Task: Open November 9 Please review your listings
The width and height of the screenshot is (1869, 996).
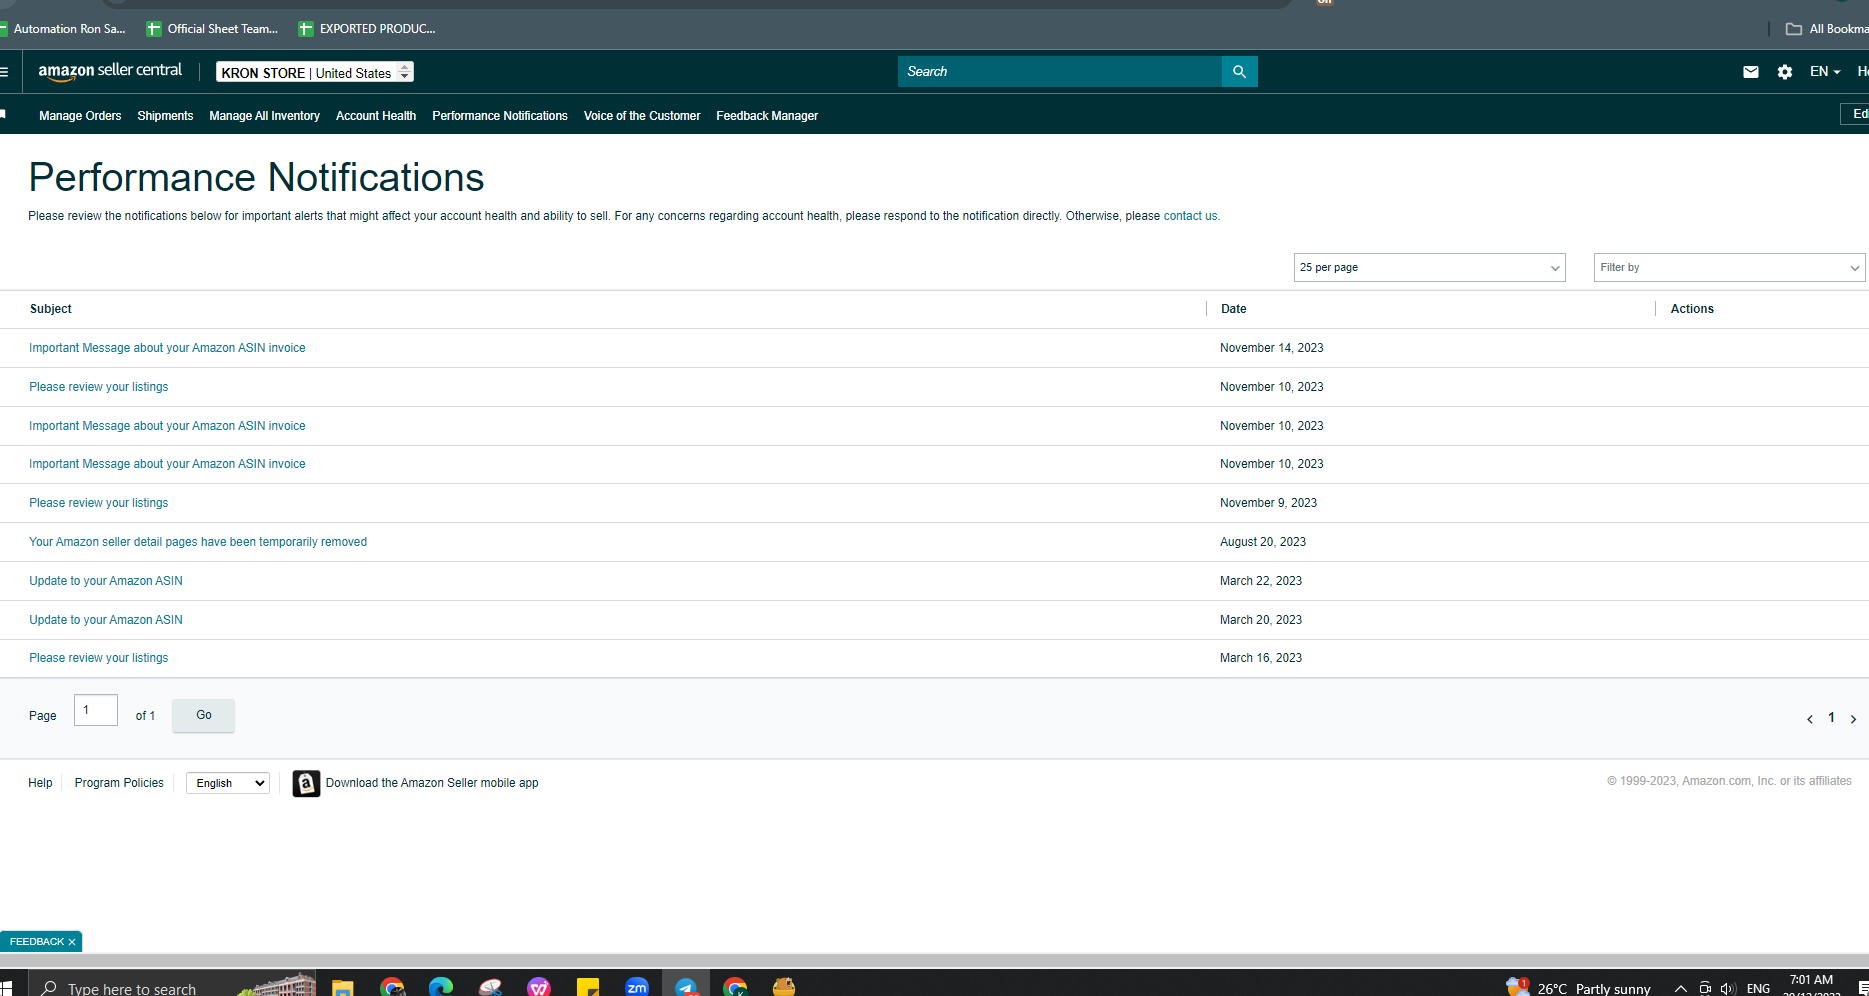Action: pos(98,503)
